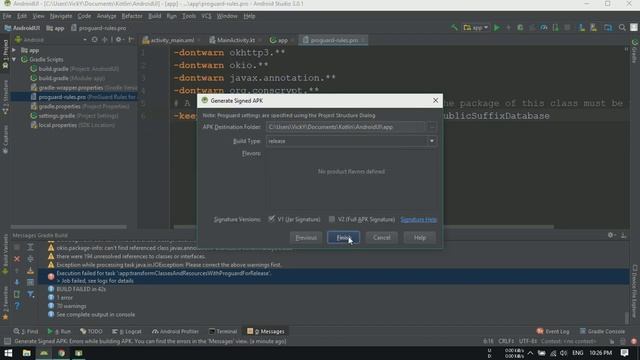The height and width of the screenshot is (360, 640).
Task: Click 'See complete output in console' message
Action: click(96, 315)
